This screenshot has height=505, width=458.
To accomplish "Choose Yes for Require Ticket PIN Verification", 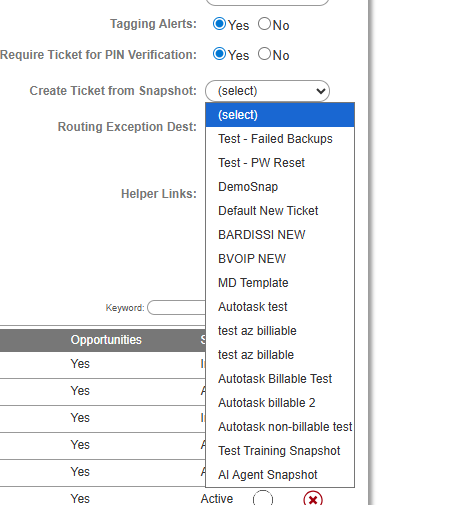I will [x=219, y=54].
